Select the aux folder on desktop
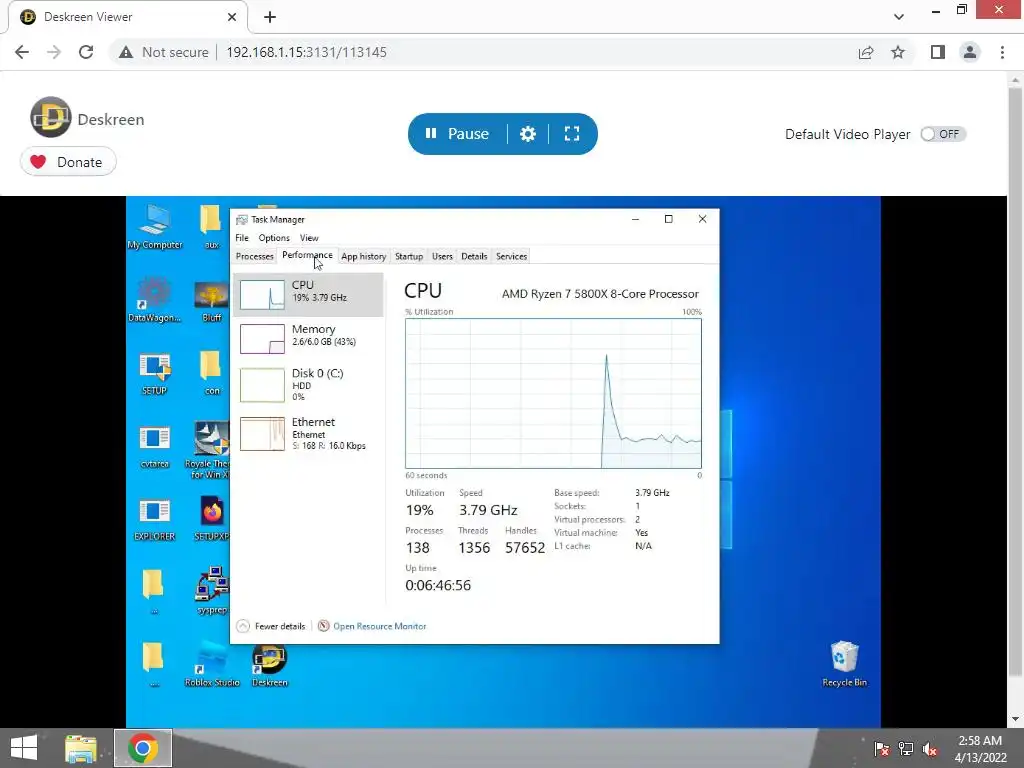This screenshot has height=768, width=1024. pyautogui.click(x=211, y=227)
